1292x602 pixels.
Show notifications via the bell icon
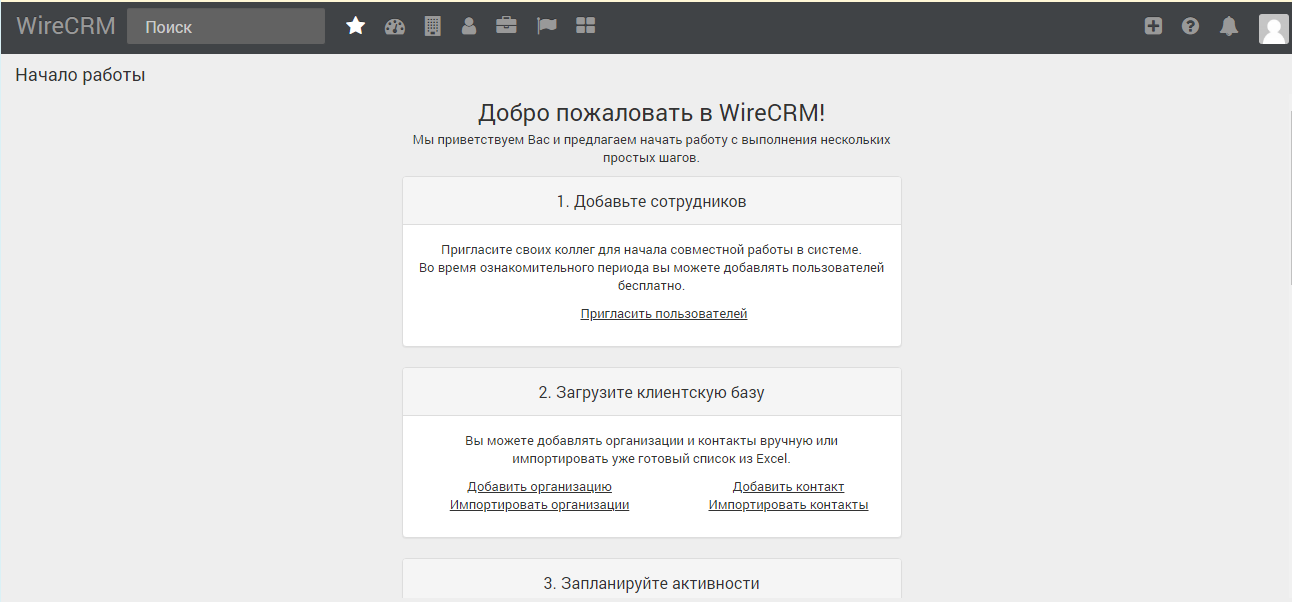(x=1229, y=27)
